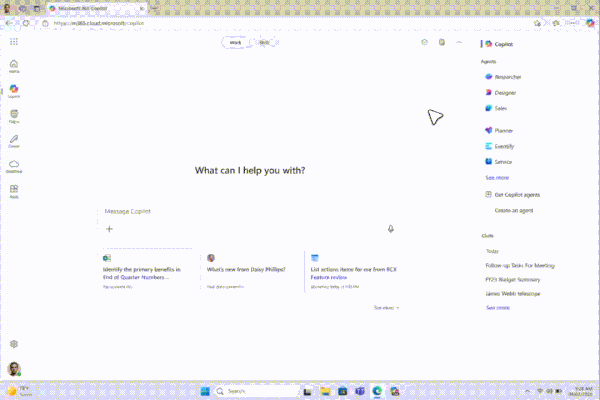The height and width of the screenshot is (400, 600).
Task: Click the user profile picture
Action: click(x=14, y=369)
